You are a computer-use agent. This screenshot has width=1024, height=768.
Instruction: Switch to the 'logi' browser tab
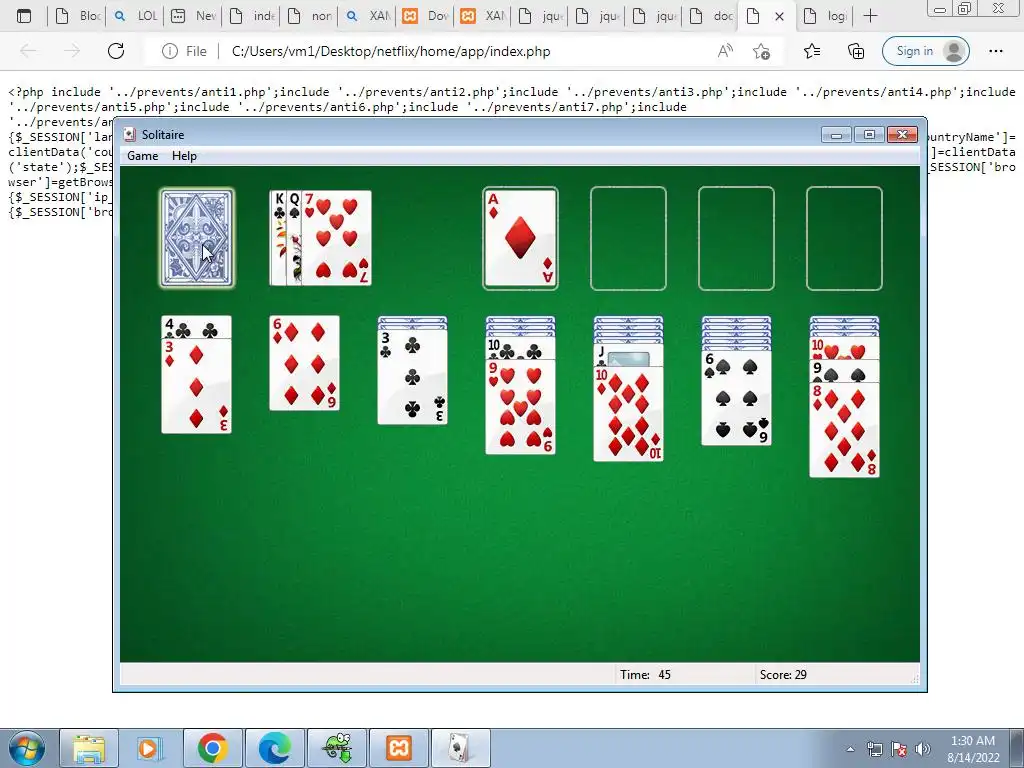point(826,16)
